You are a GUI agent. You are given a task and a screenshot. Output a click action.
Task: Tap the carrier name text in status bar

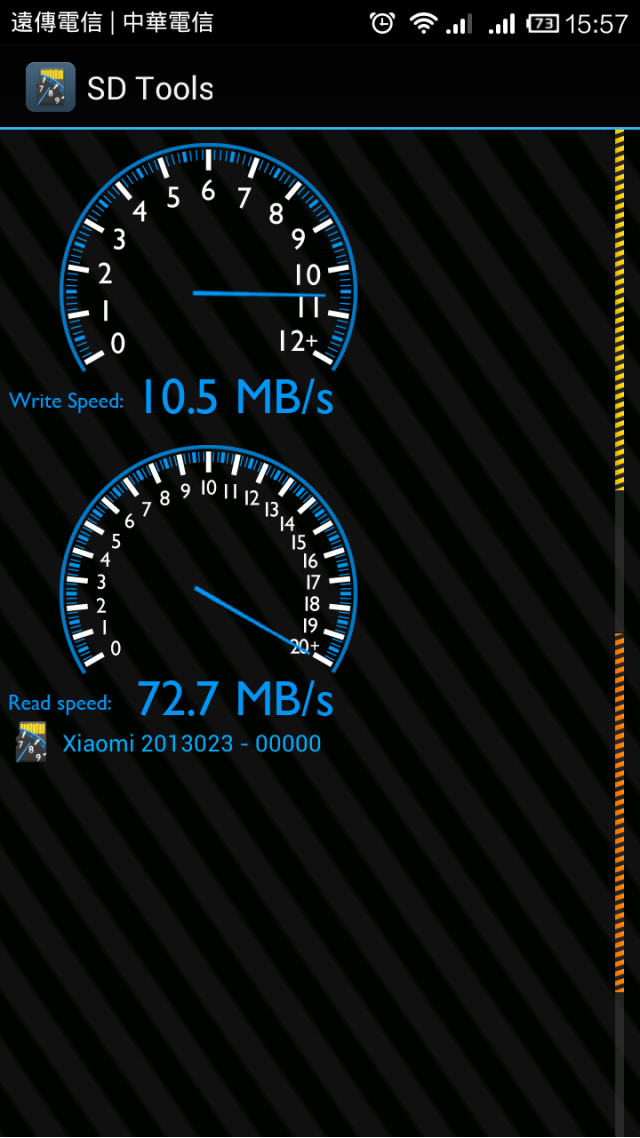tap(112, 23)
